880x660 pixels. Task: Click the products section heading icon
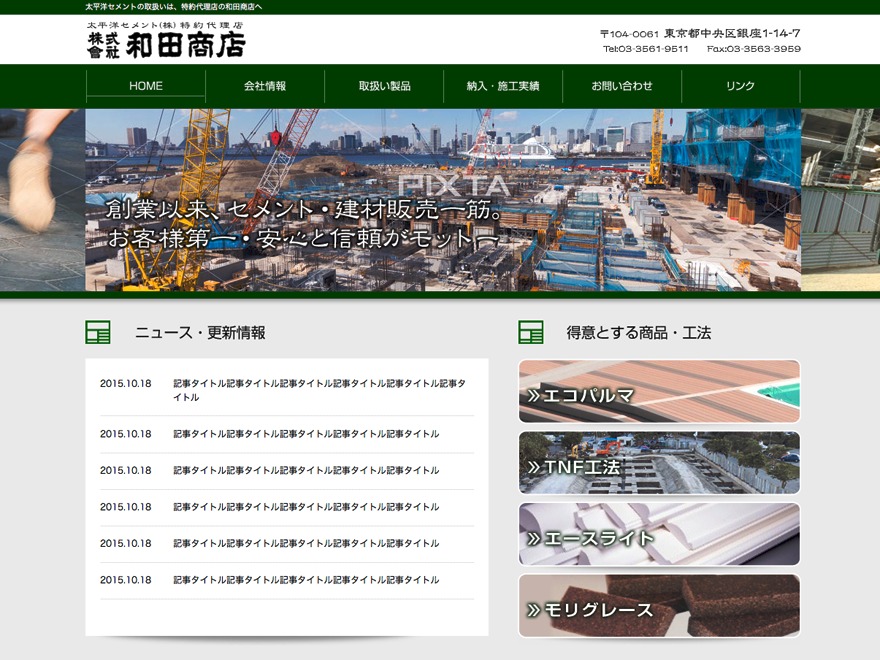[x=531, y=332]
